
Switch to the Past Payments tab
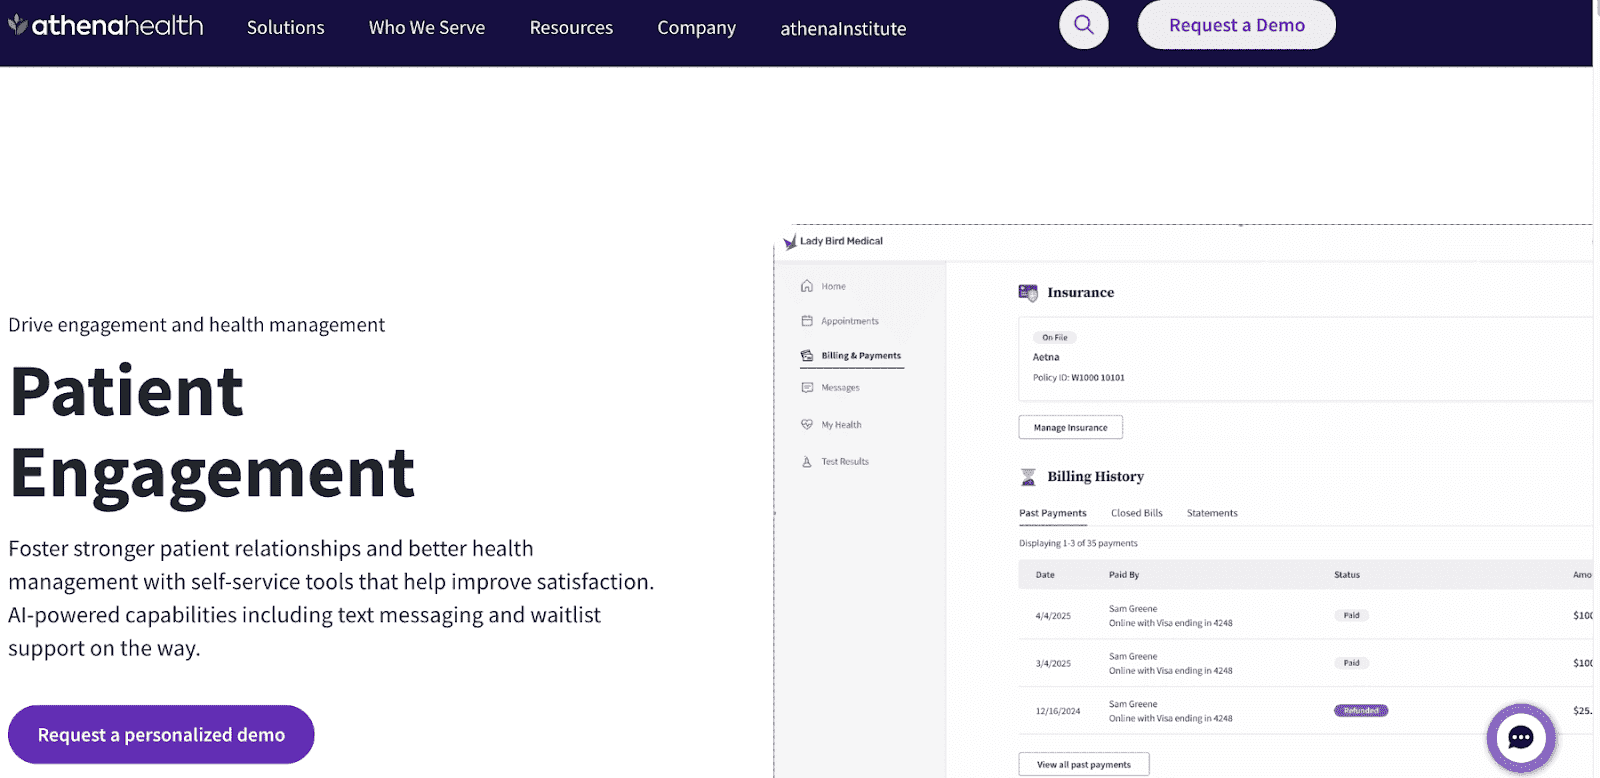[1052, 513]
